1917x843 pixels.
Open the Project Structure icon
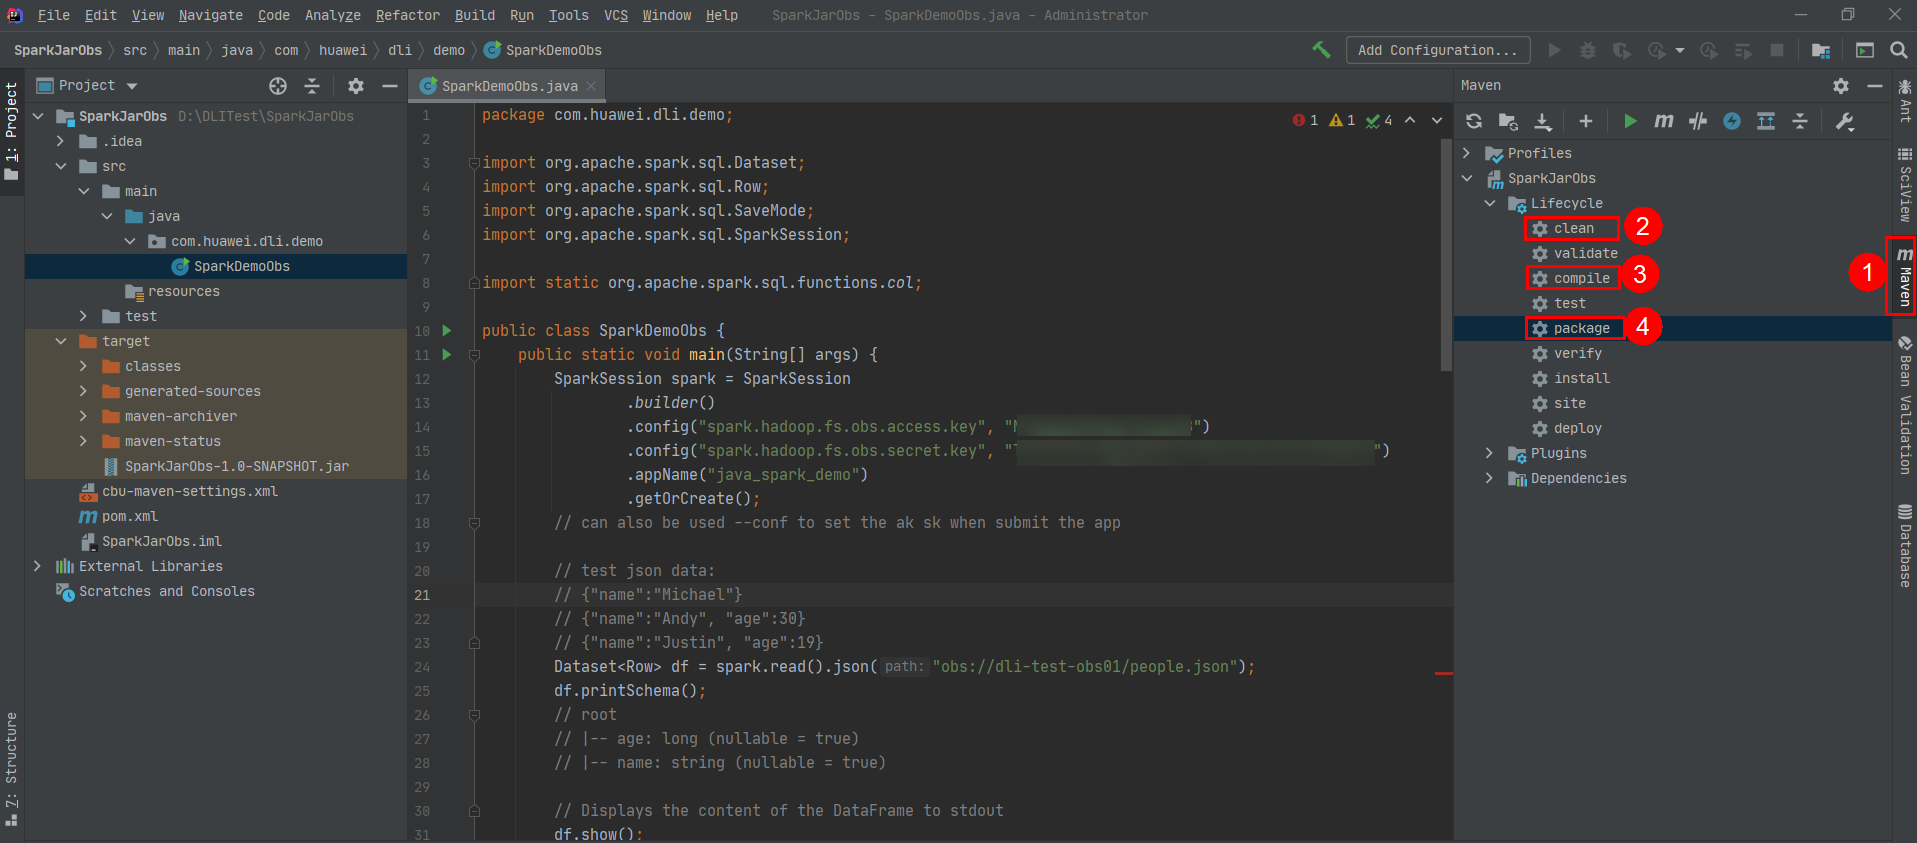[1820, 50]
